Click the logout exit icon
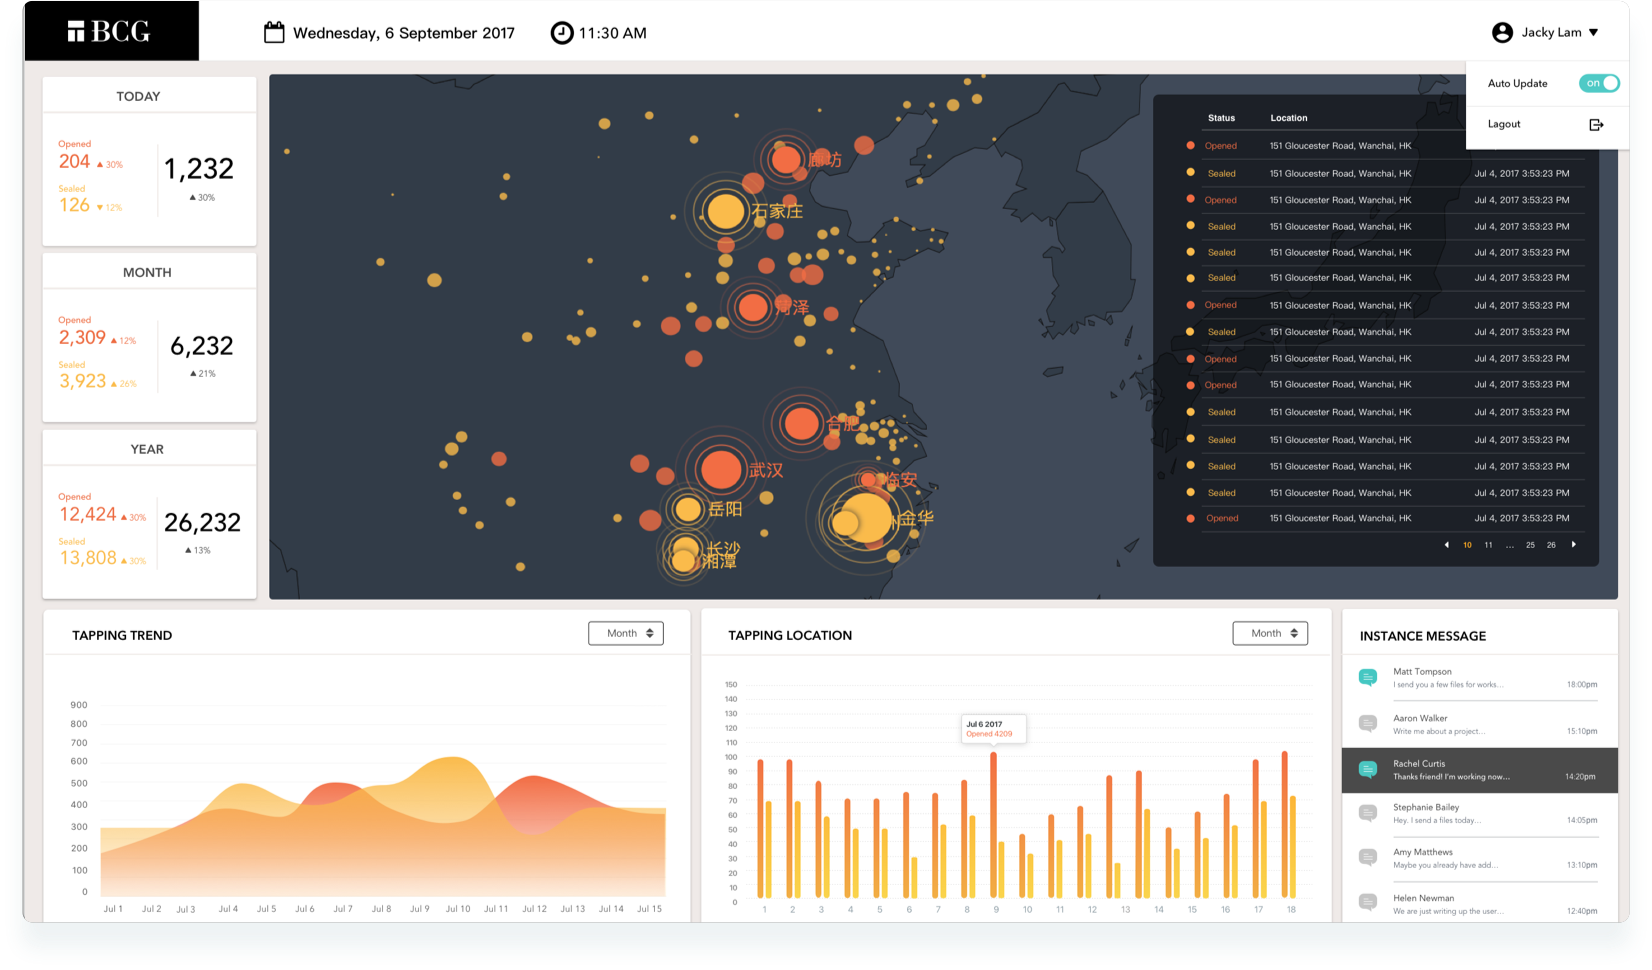Viewport: 1652px width, 970px height. pyautogui.click(x=1596, y=125)
